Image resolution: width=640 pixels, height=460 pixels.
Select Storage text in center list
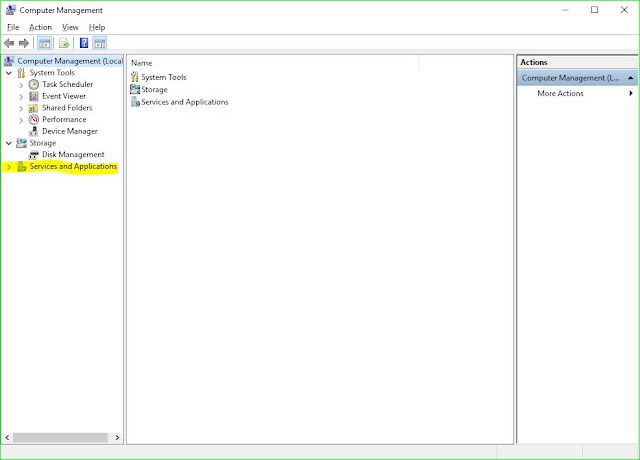tap(154, 89)
